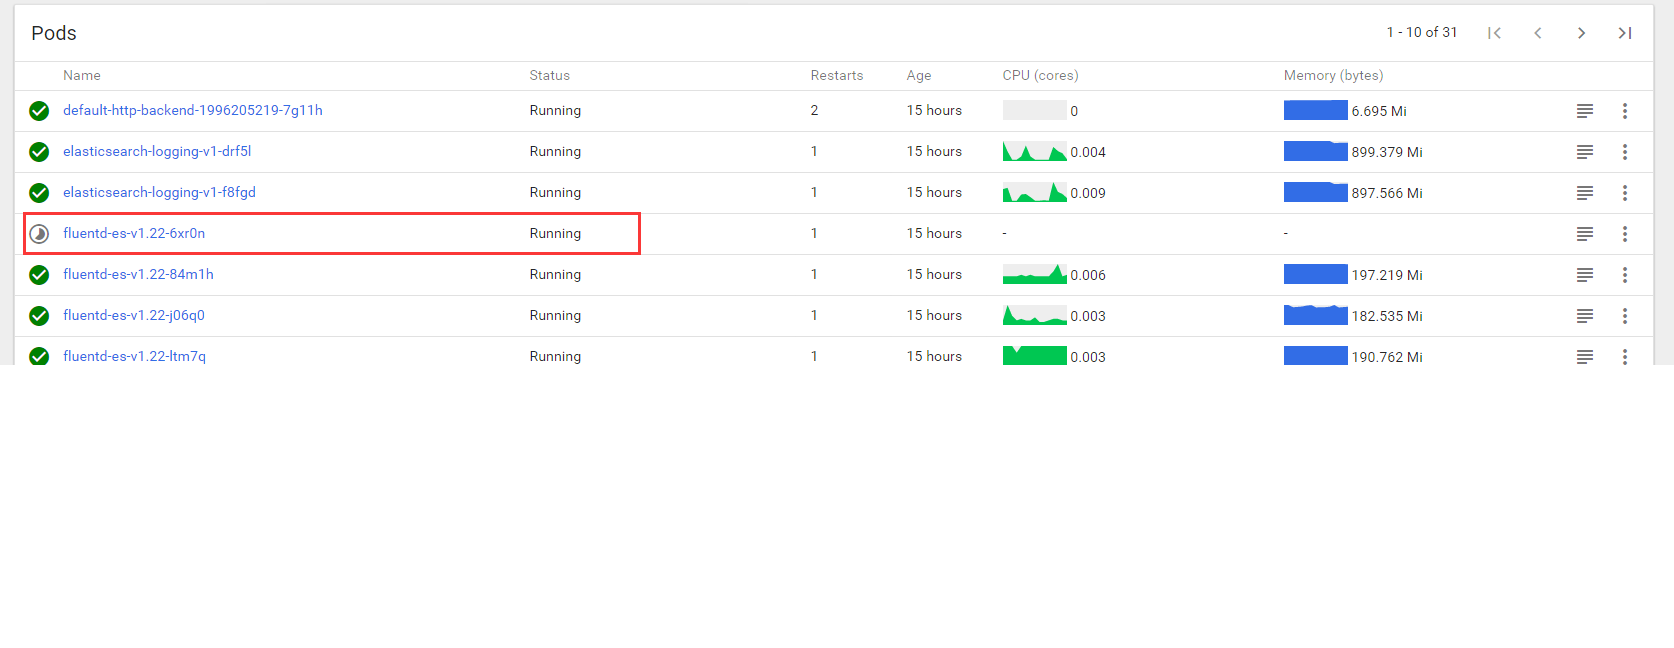
Task: Click green status check for fluentd-es-v1.22-ltm7q
Action: click(x=39, y=356)
